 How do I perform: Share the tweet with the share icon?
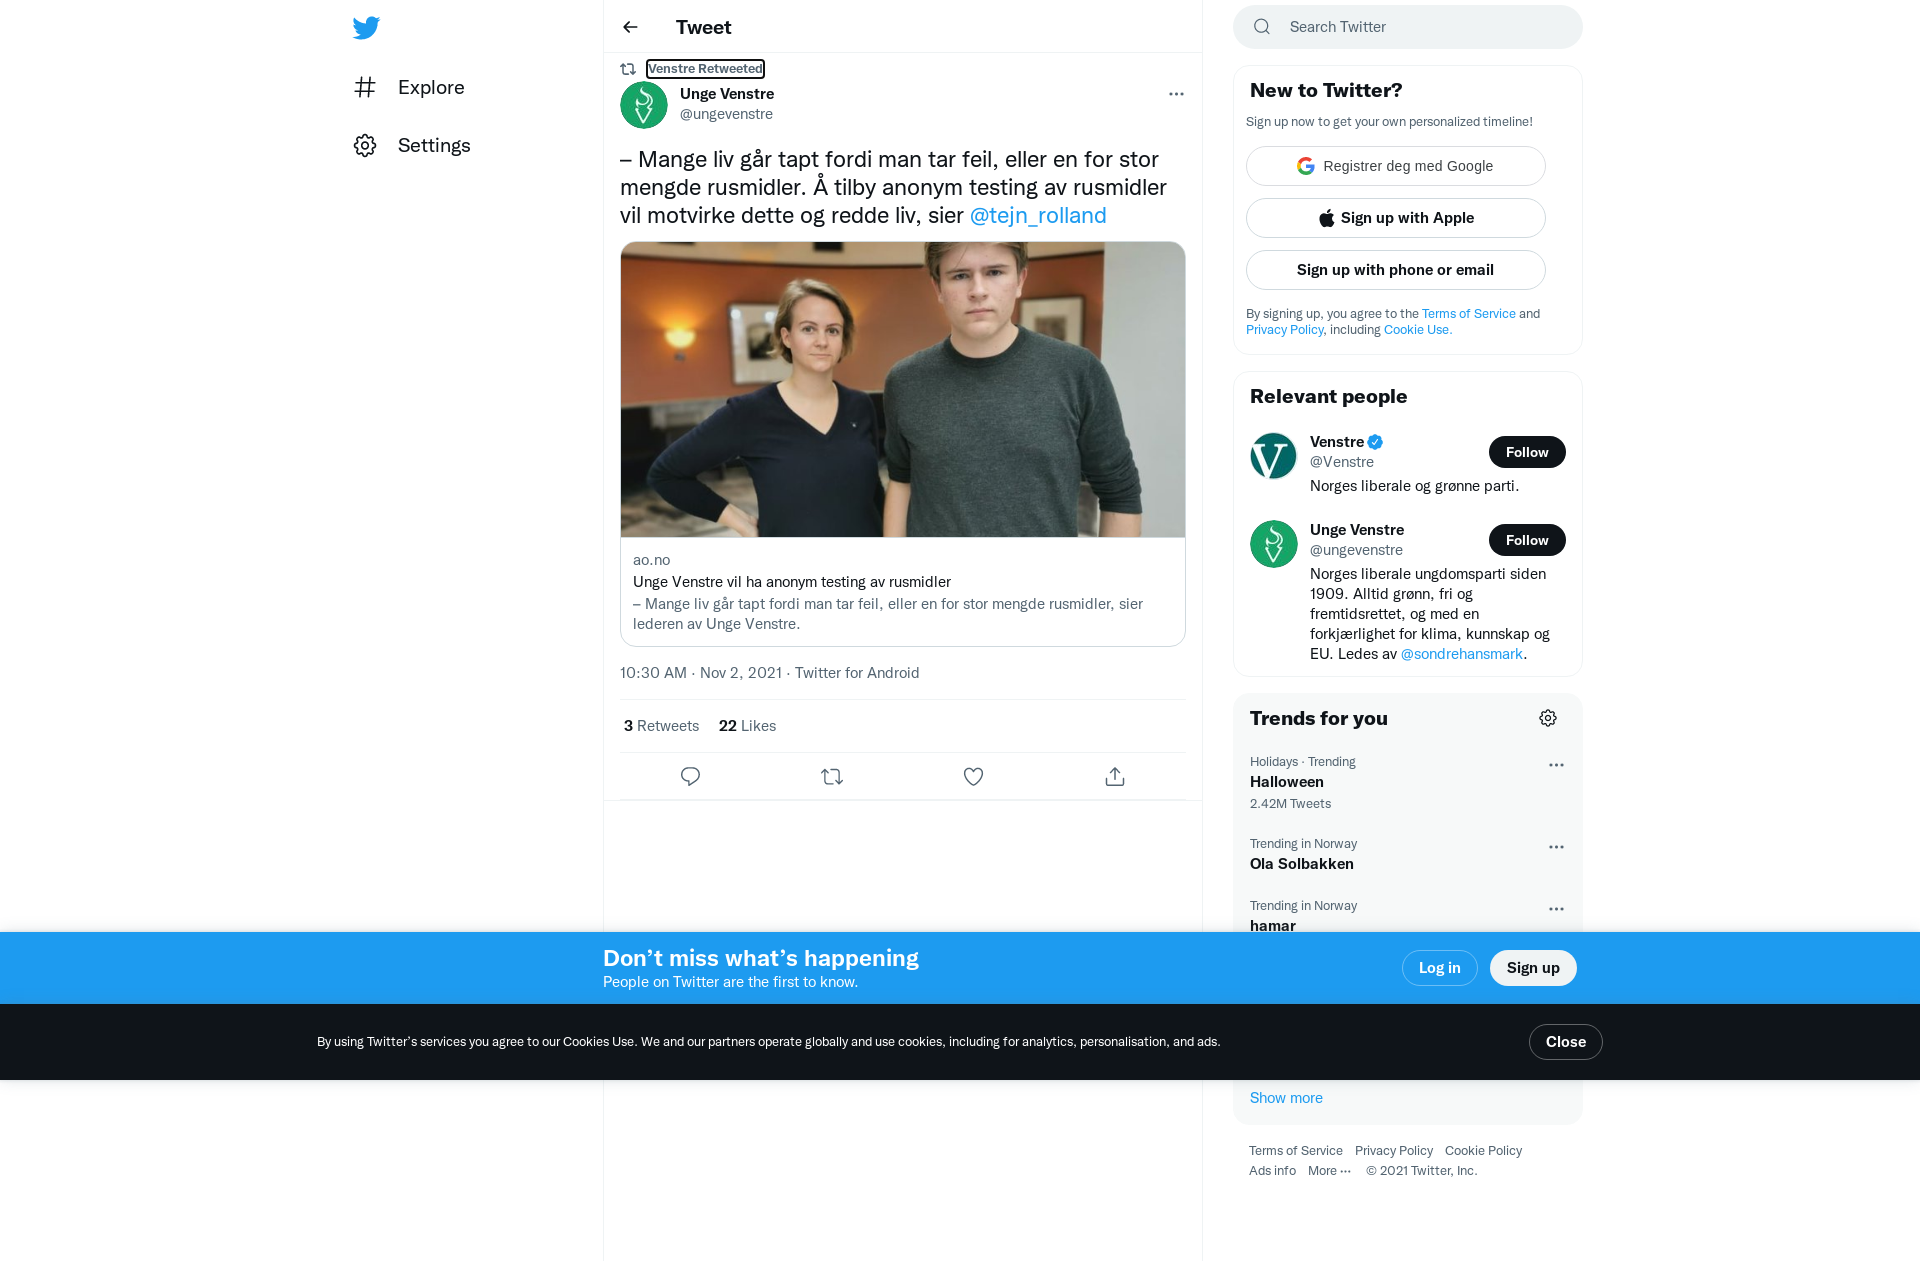(1115, 776)
